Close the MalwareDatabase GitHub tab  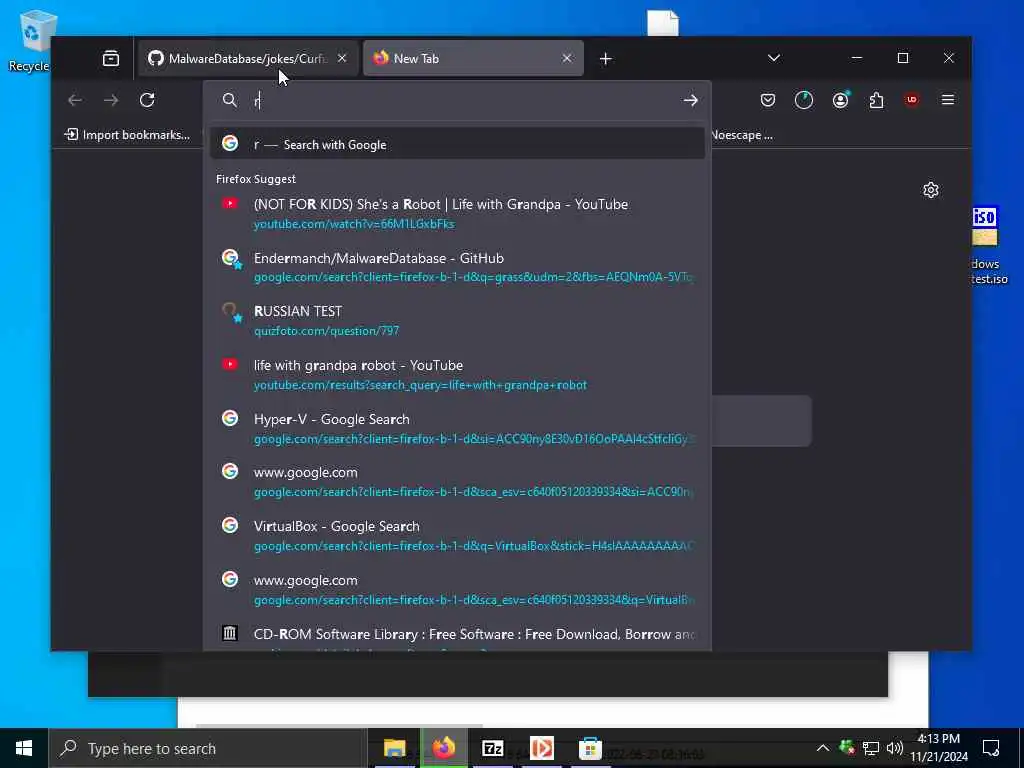tap(342, 59)
